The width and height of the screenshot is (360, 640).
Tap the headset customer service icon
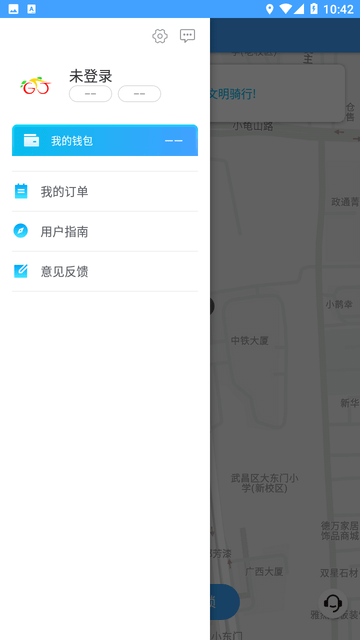click(333, 603)
